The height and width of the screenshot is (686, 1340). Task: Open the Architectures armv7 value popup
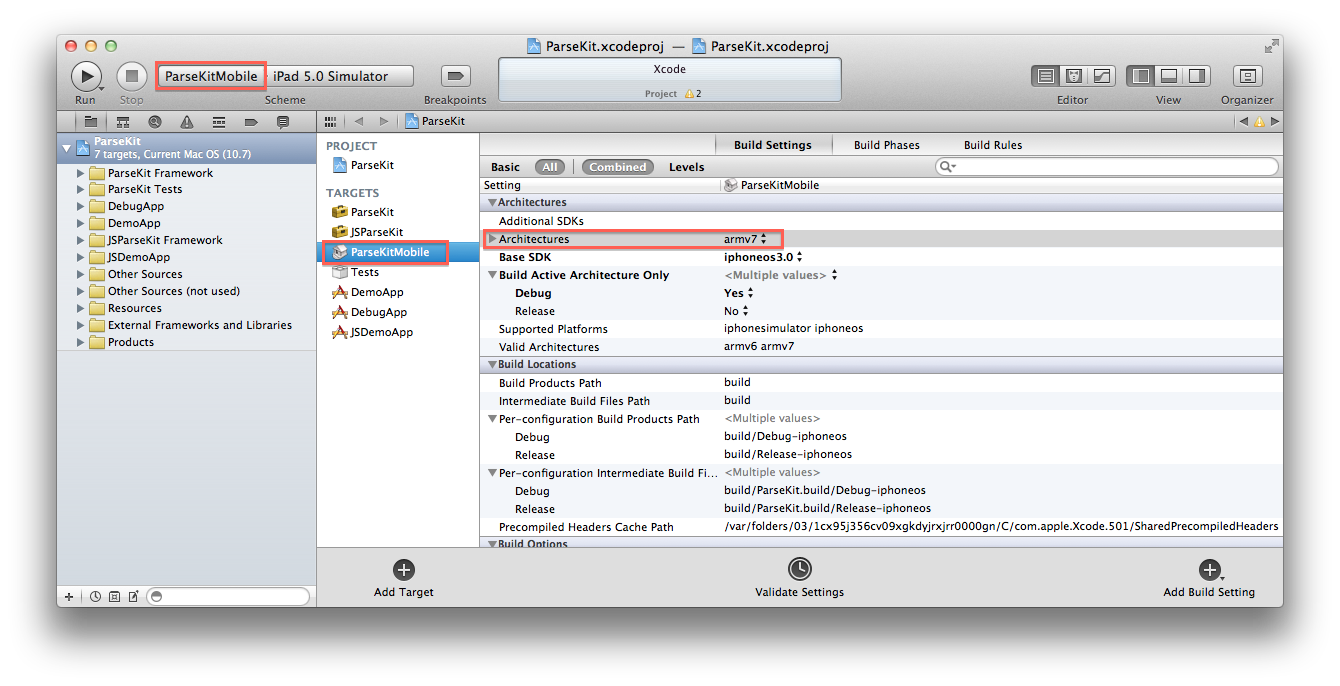pyautogui.click(x=745, y=239)
